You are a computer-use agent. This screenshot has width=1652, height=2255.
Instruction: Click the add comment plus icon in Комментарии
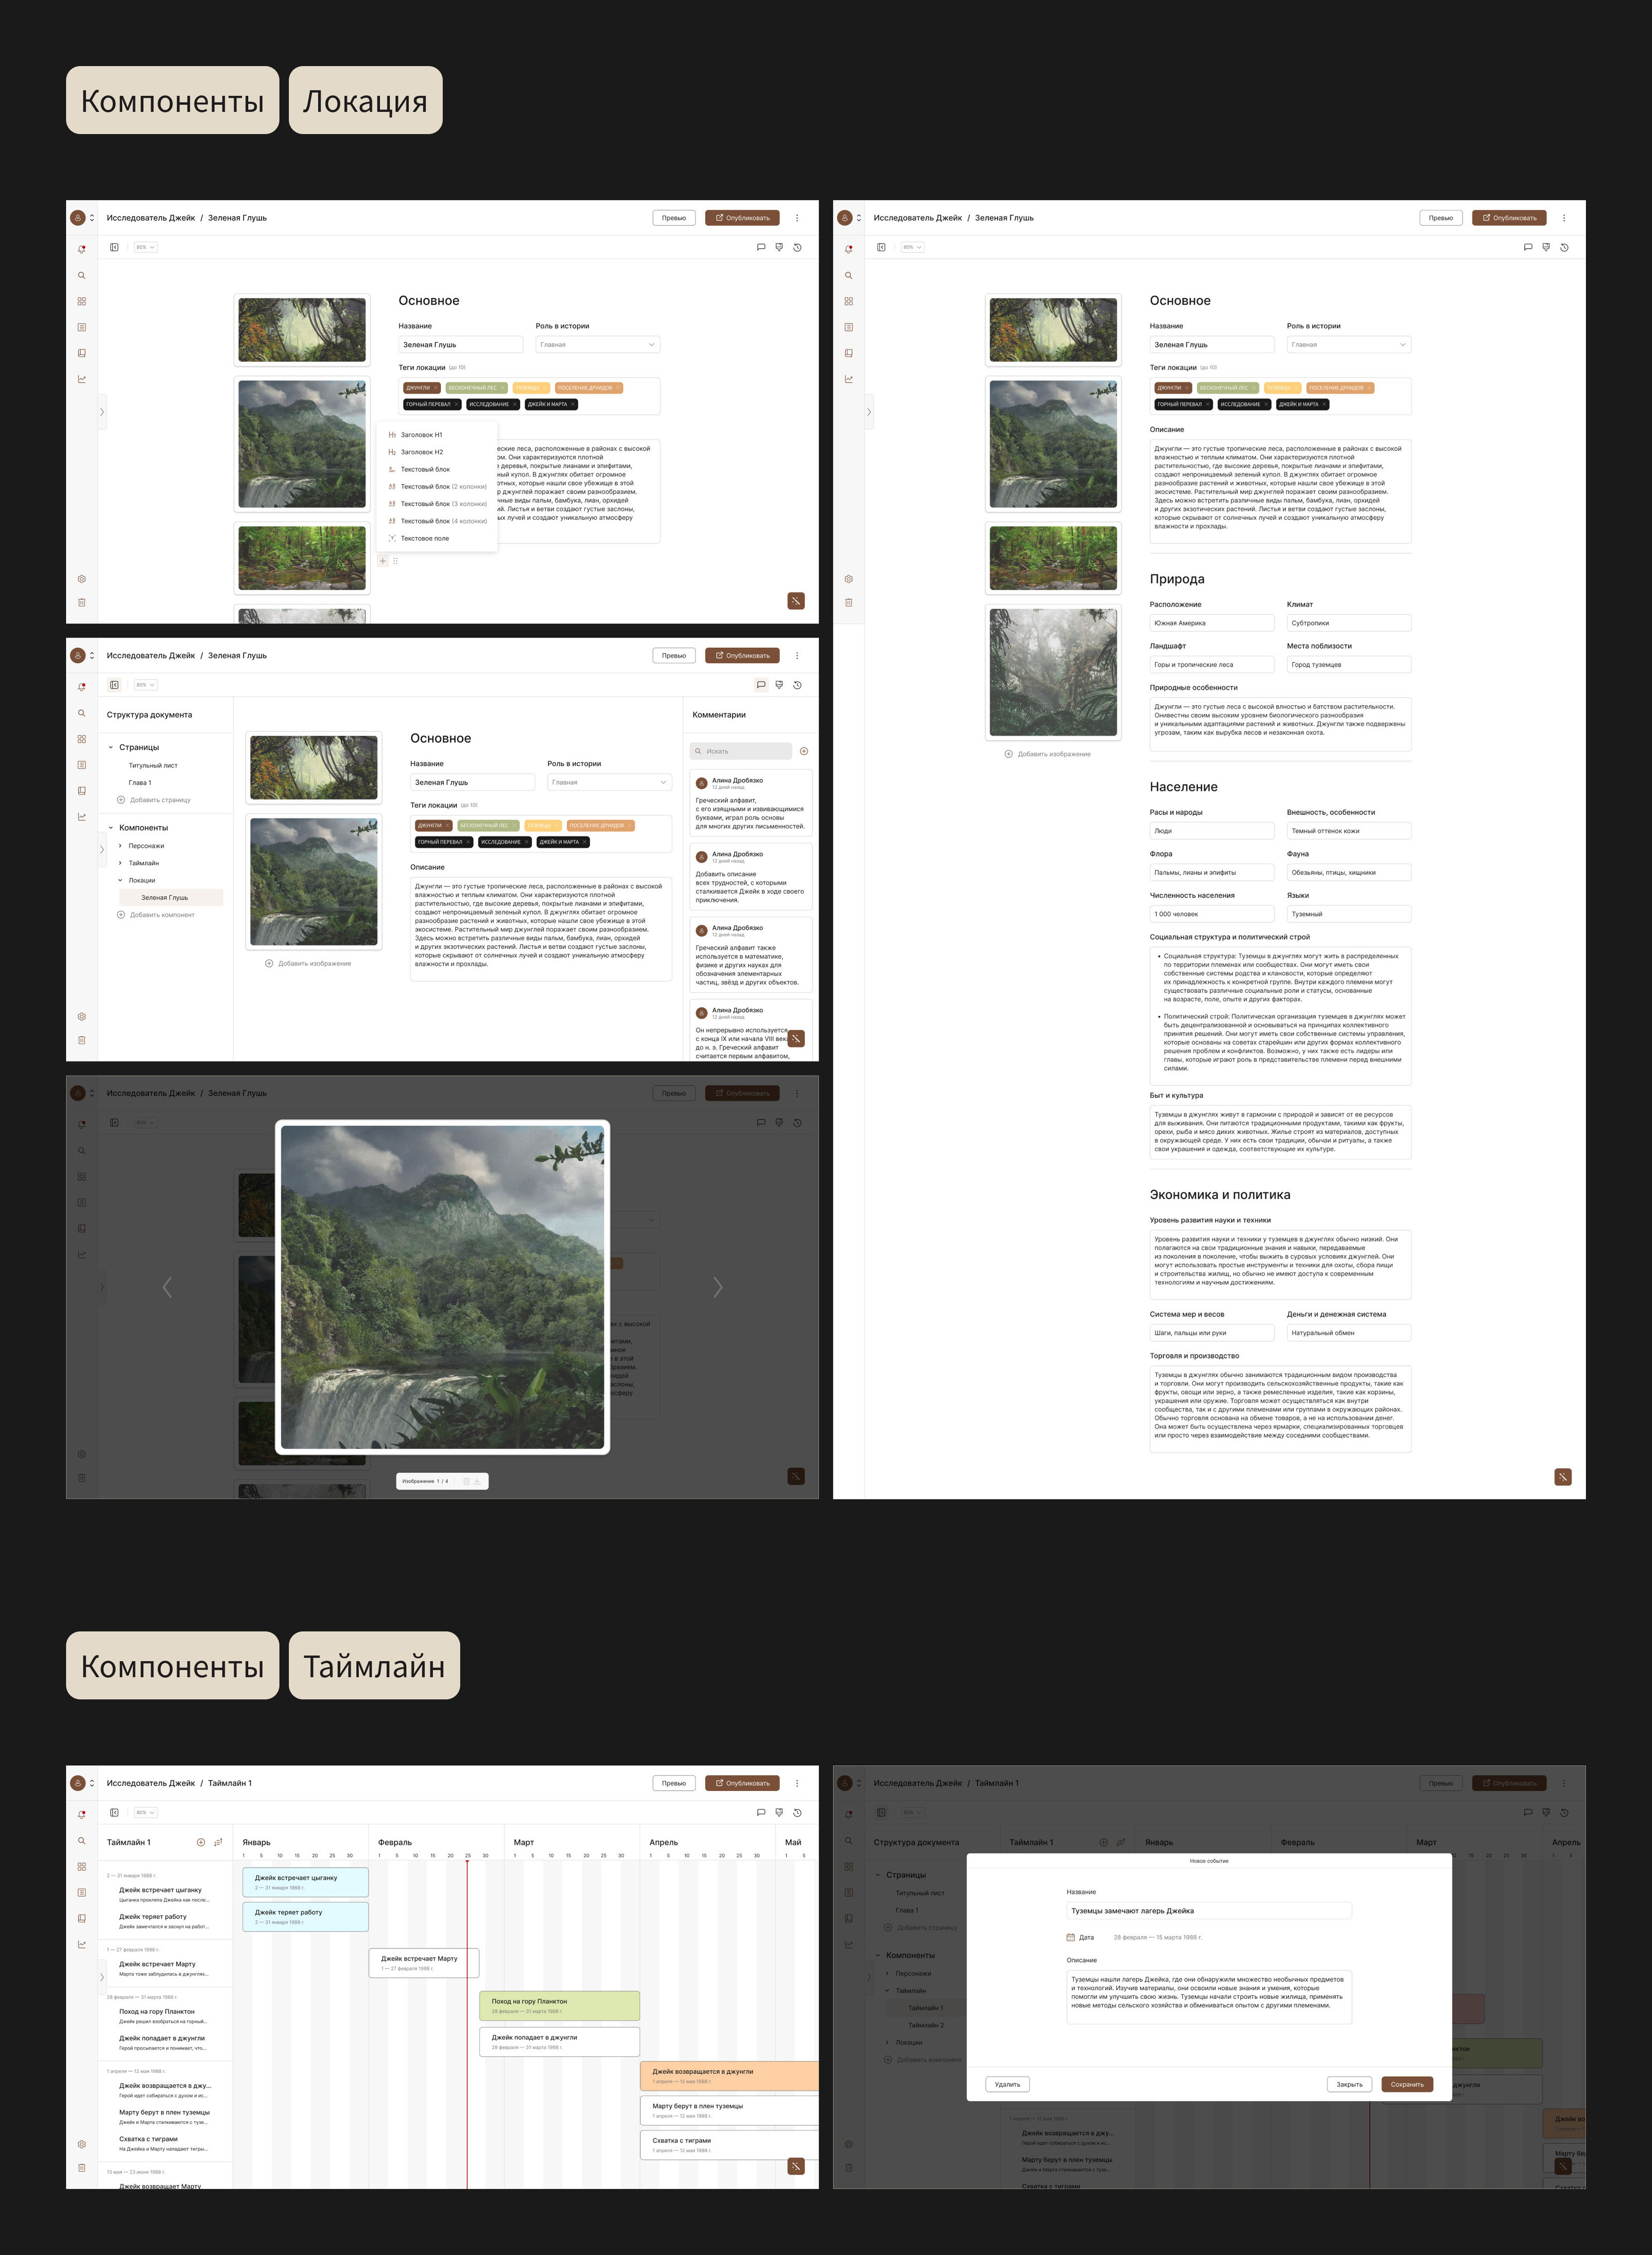804,751
